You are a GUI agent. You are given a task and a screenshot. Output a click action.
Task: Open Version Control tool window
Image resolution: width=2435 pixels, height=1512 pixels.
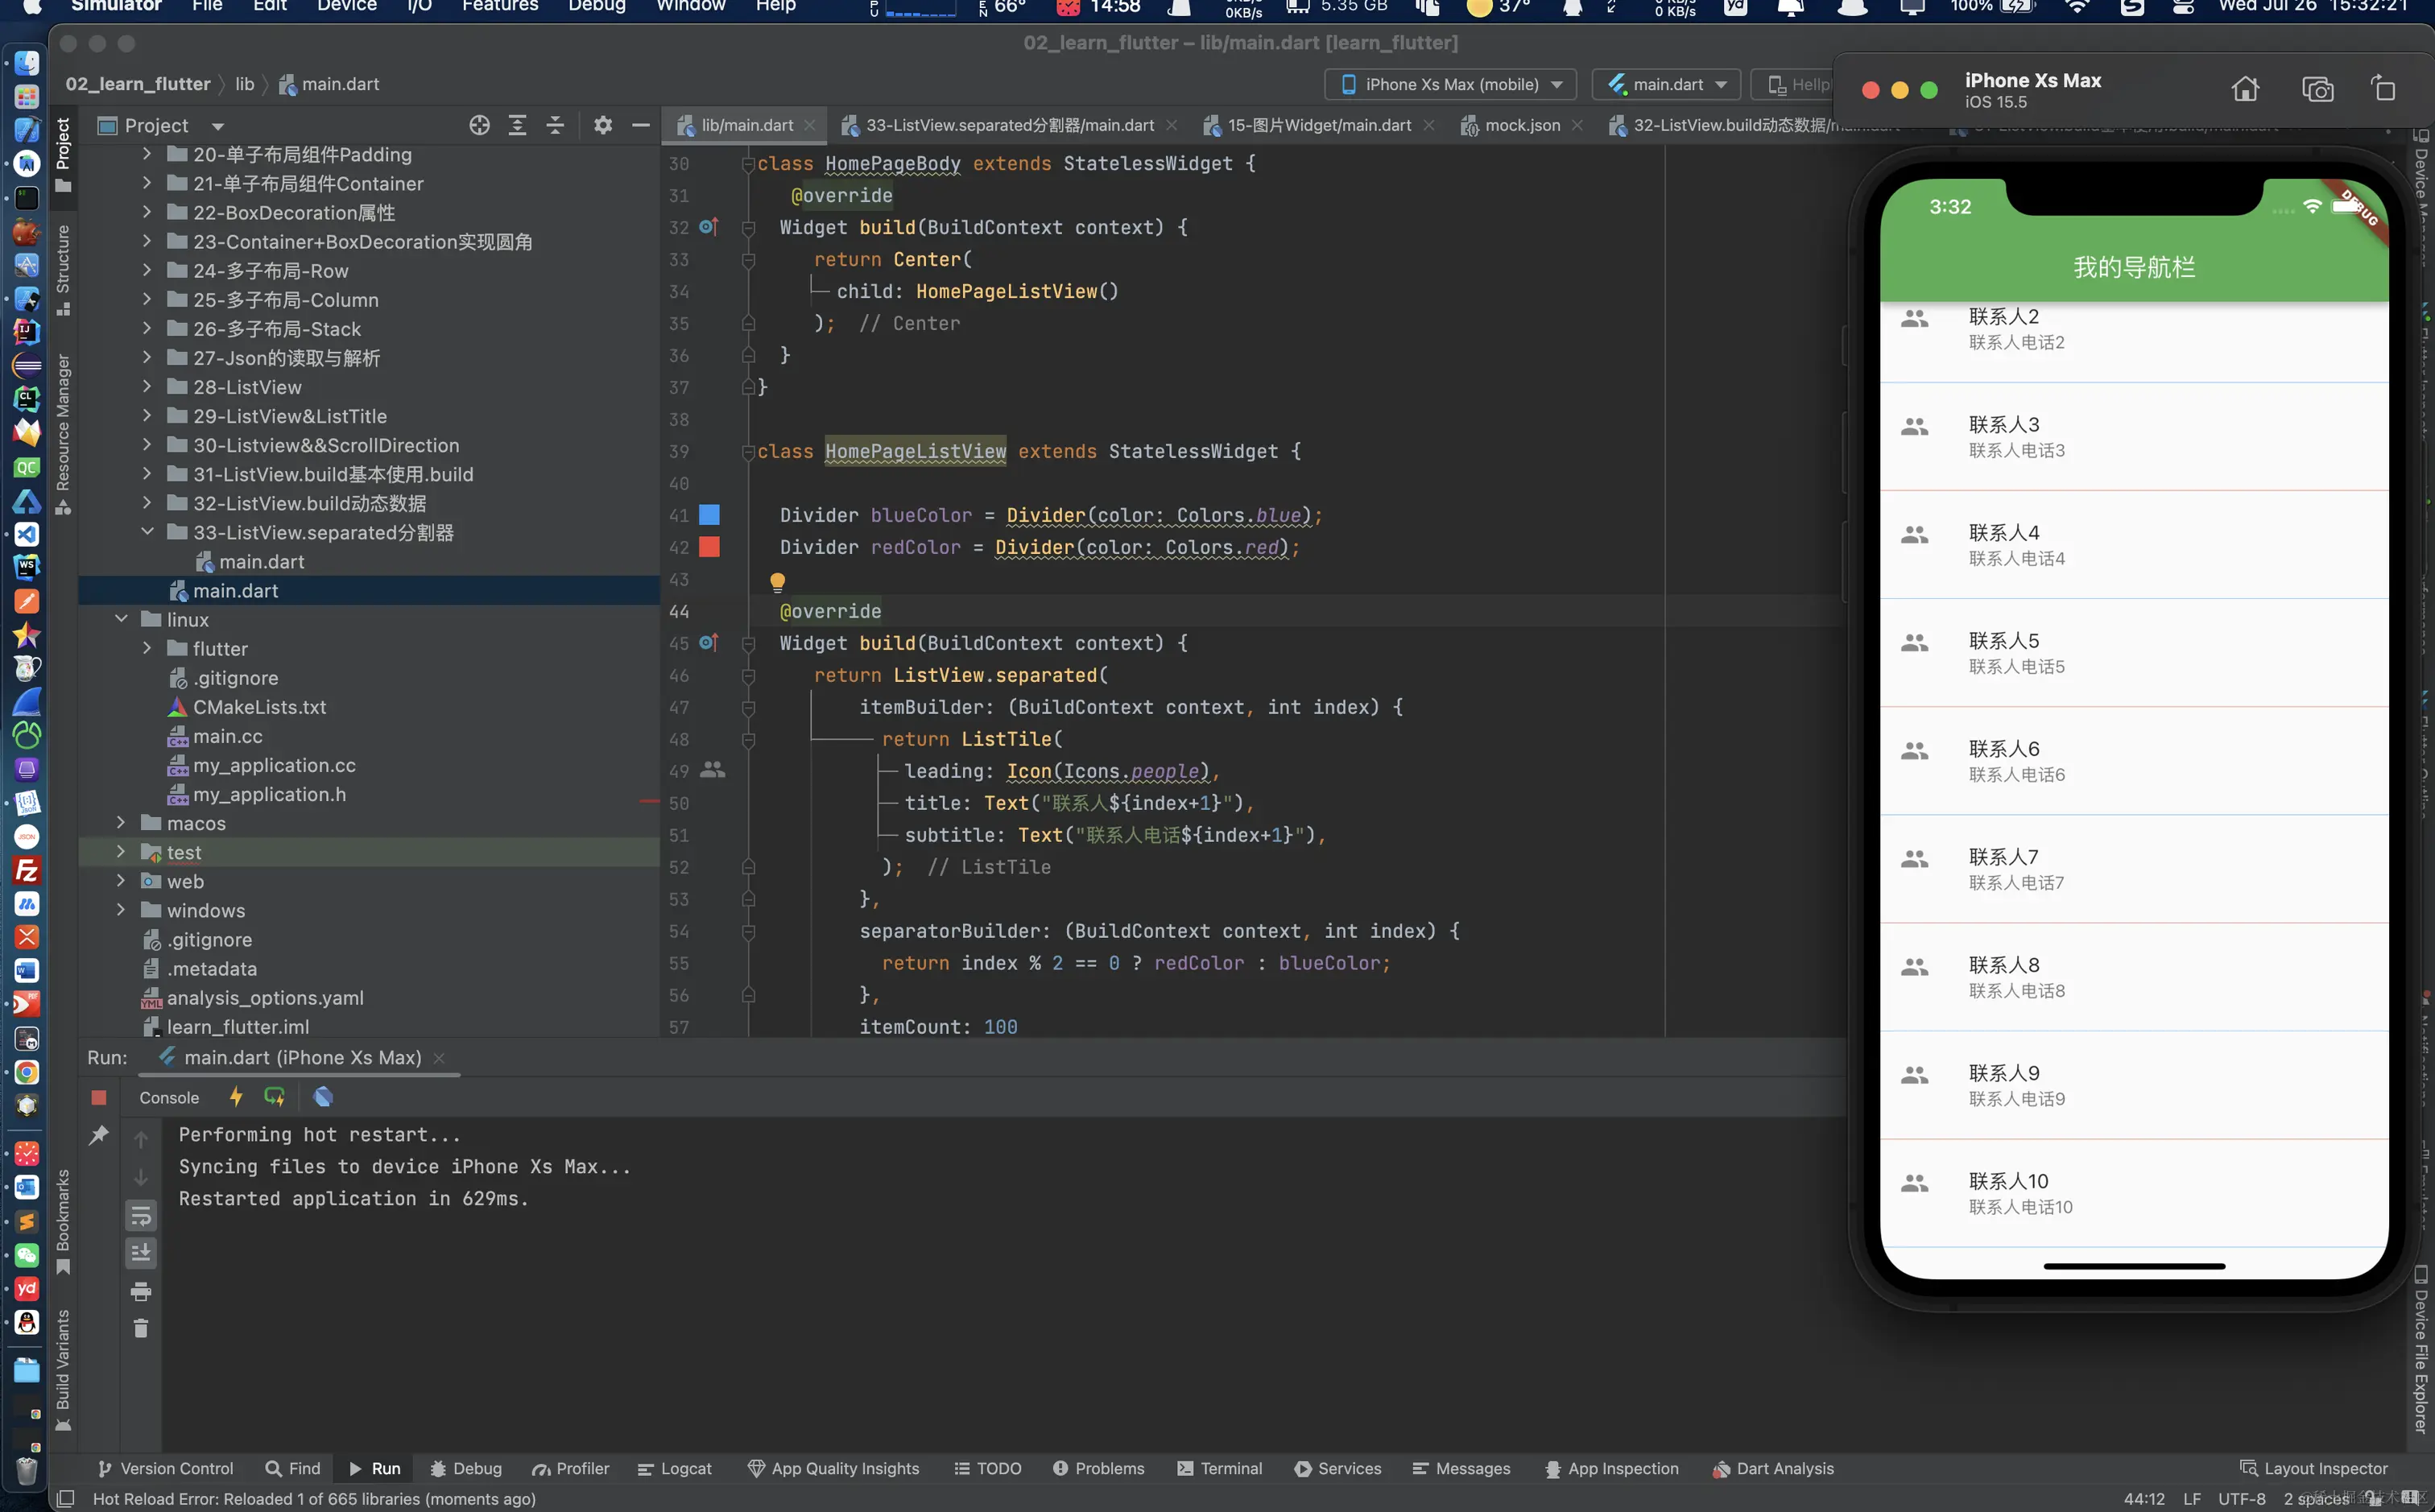tap(165, 1468)
